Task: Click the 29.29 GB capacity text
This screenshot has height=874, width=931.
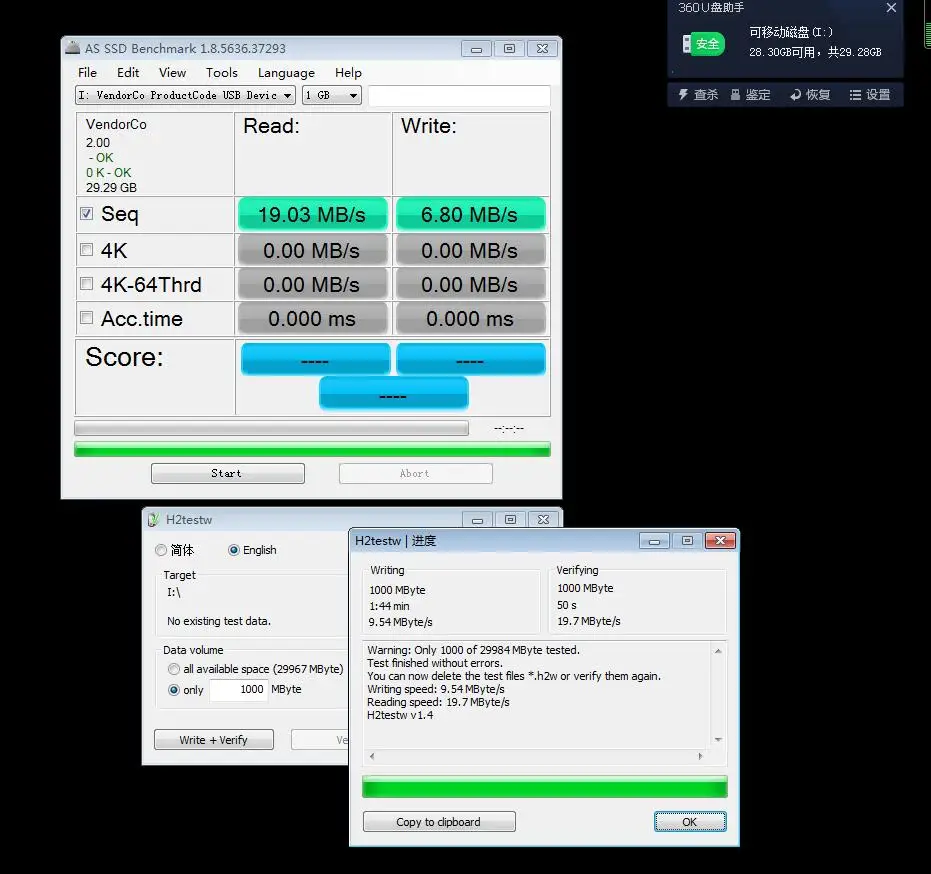Action: tap(111, 188)
